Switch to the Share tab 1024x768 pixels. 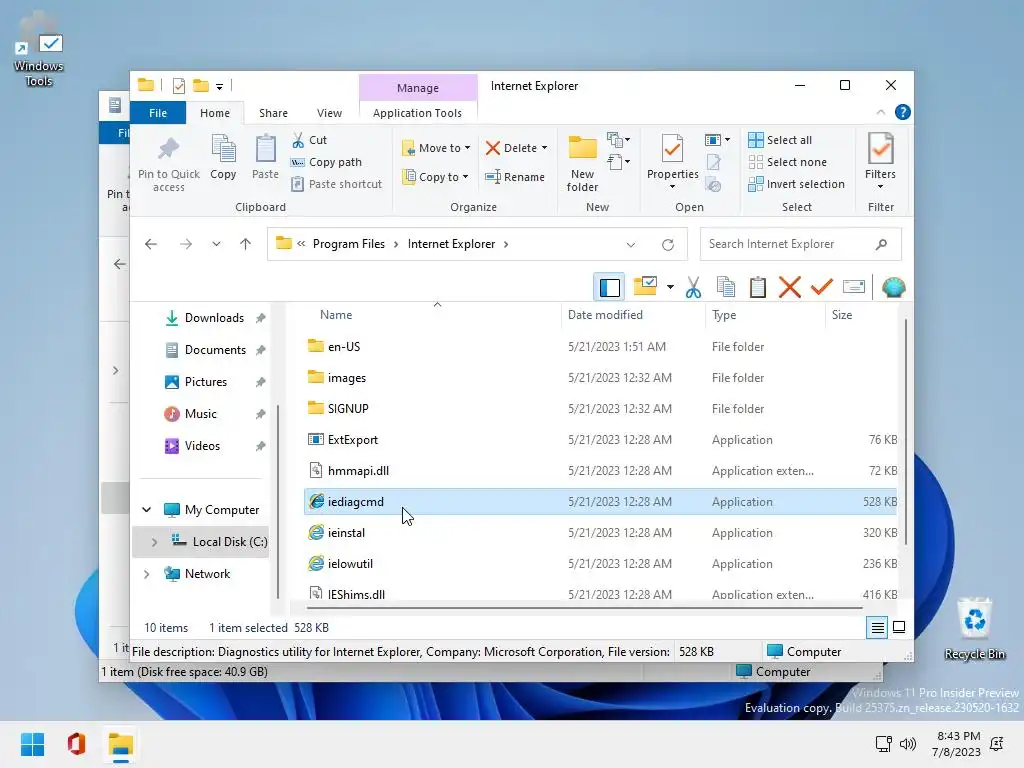click(273, 113)
